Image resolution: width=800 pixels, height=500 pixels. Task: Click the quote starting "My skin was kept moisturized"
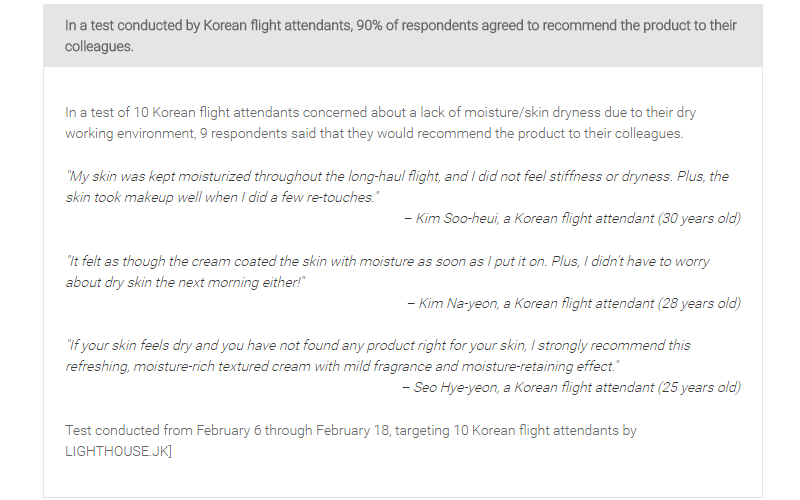tap(396, 186)
